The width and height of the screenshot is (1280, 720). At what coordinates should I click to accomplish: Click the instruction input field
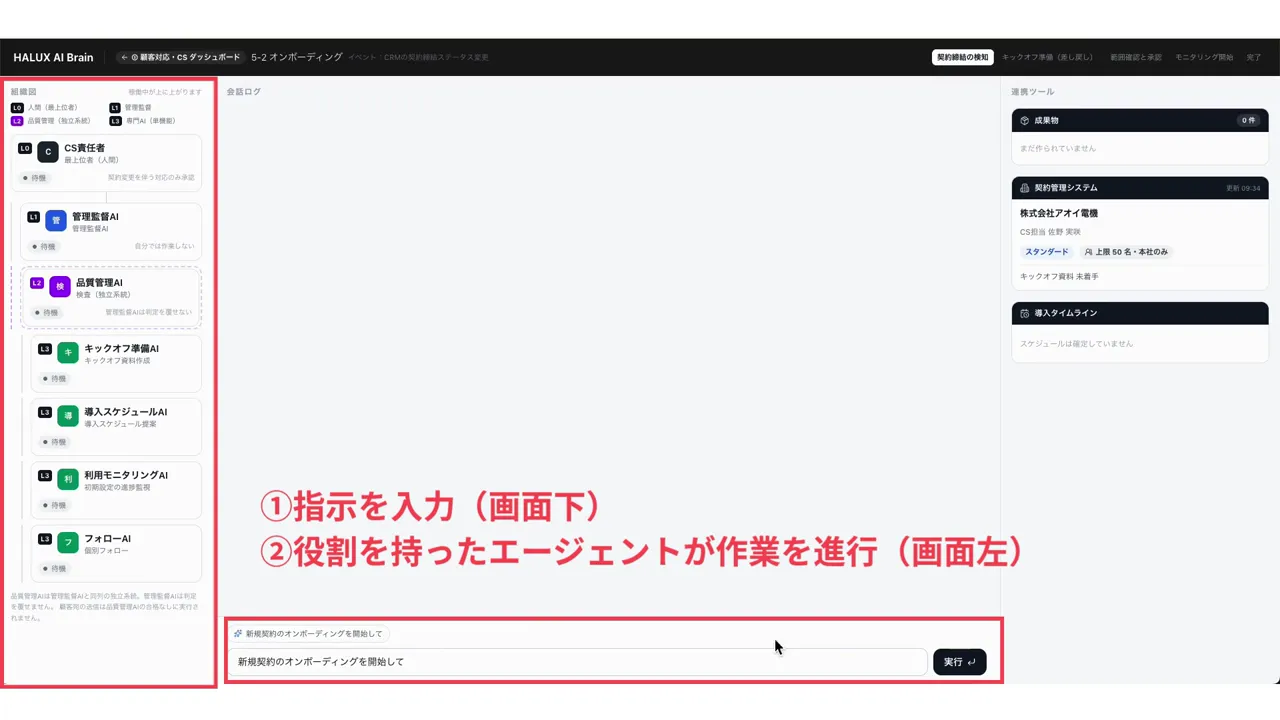[577, 662]
